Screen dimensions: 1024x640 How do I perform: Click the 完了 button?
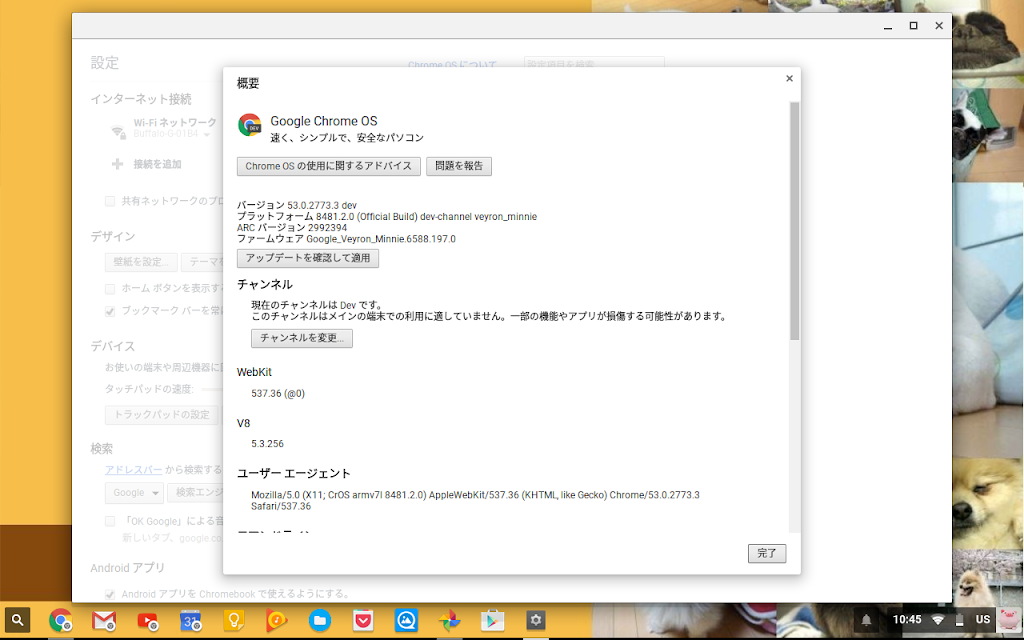(x=767, y=553)
